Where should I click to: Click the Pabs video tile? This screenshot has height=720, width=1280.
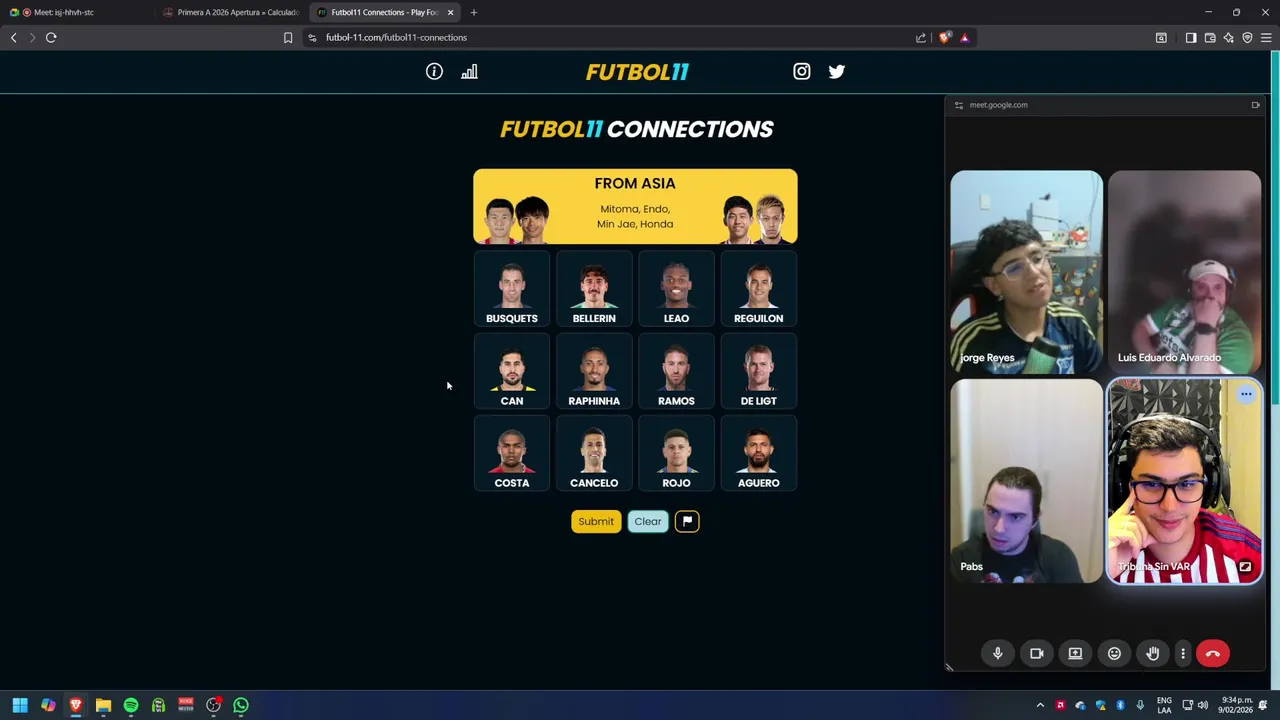tap(1026, 481)
